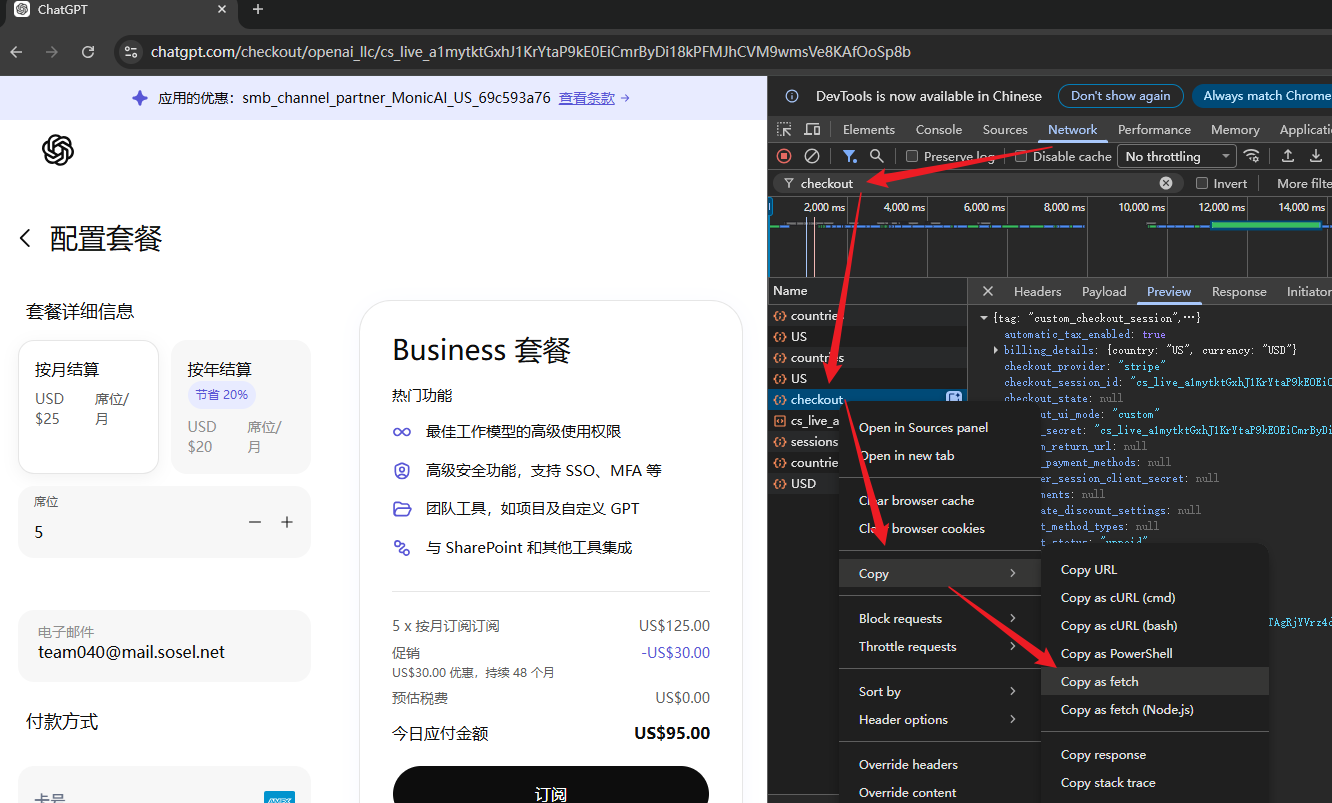Screen dimensions: 1332x803
Task: Click the override badge on checkout row
Action: pos(954,399)
